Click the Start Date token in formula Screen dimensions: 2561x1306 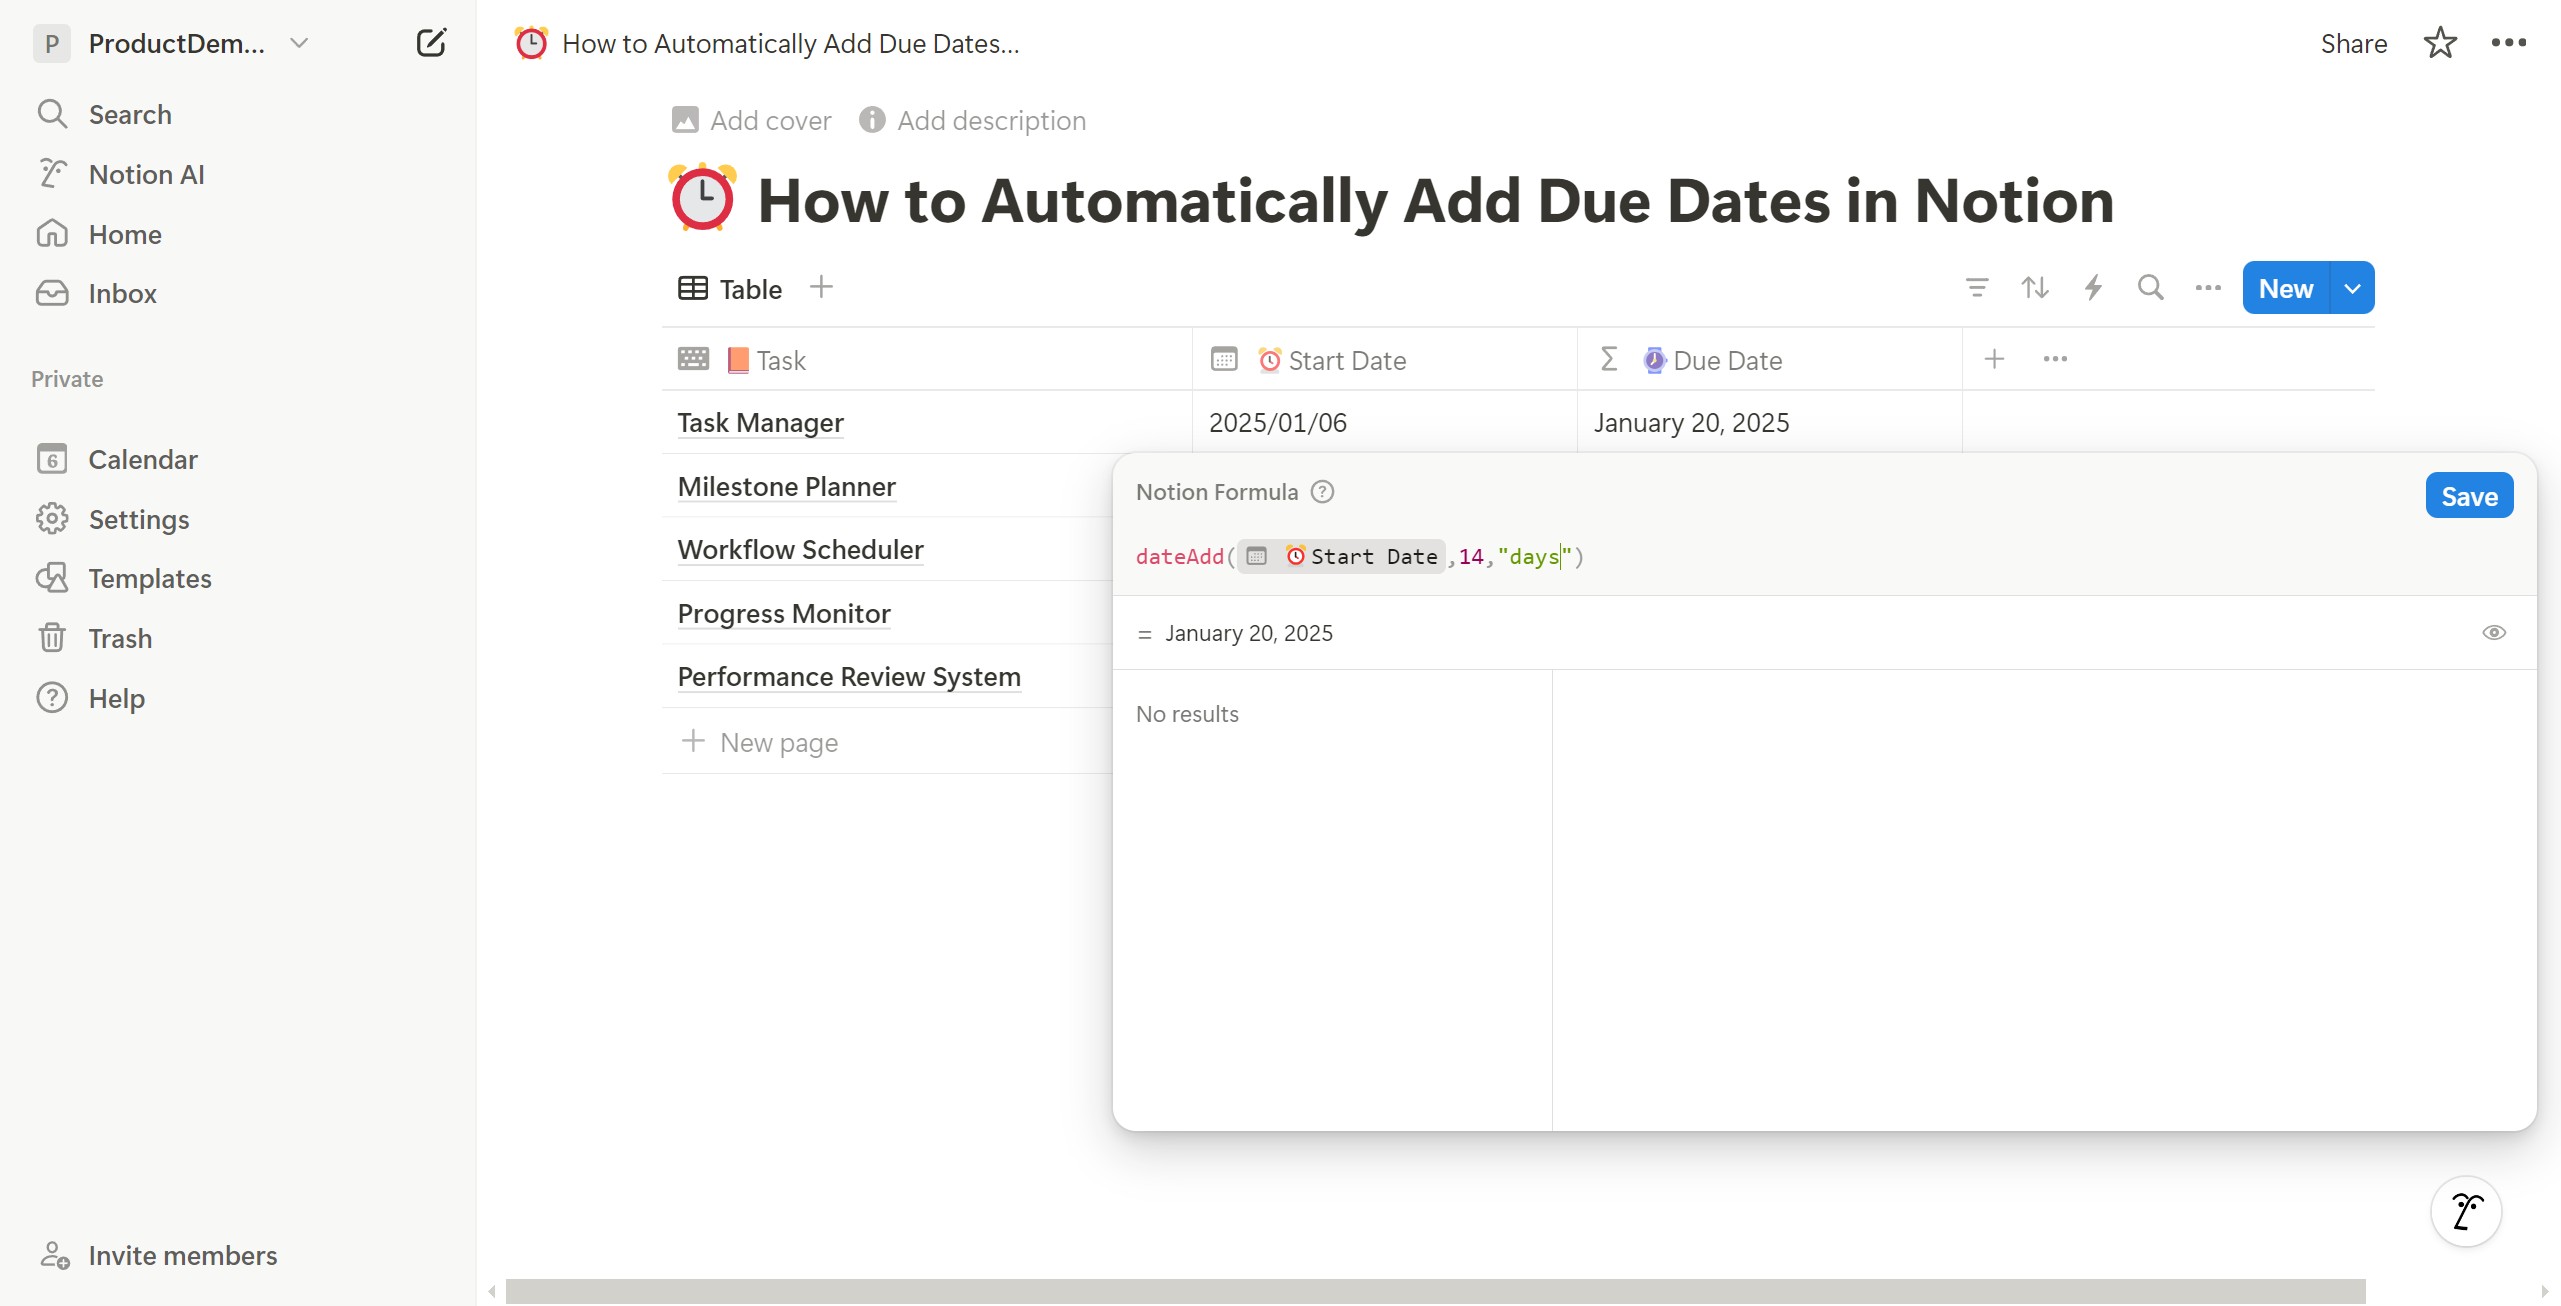[x=1341, y=557]
